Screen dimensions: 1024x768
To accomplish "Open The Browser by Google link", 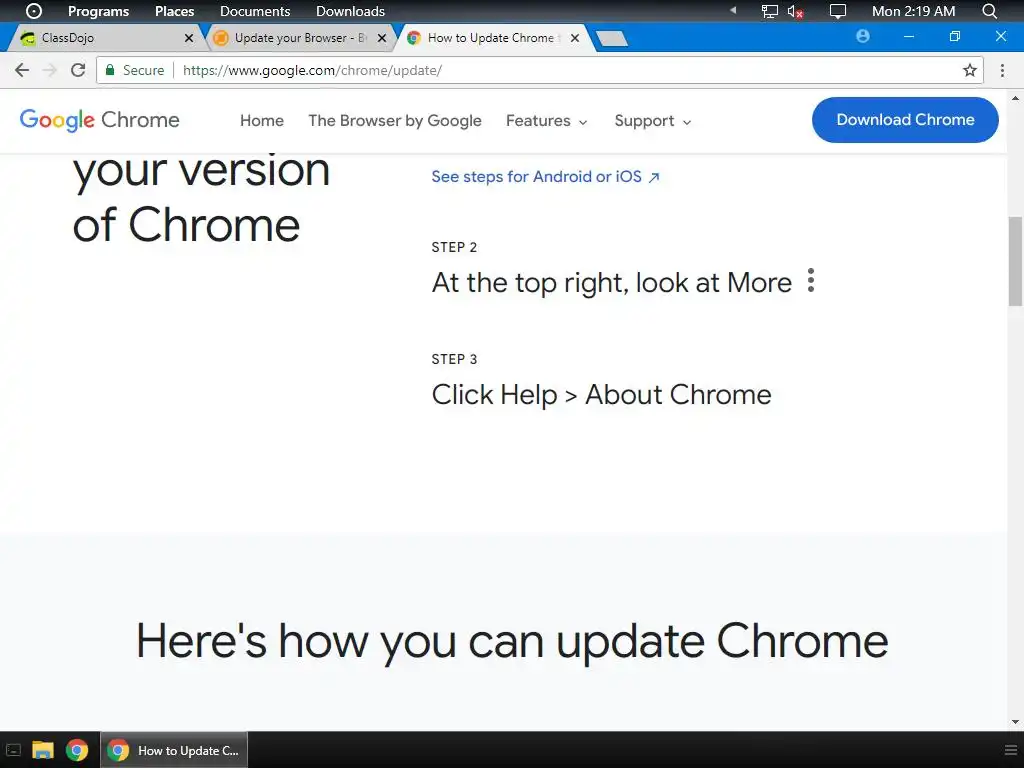I will click(395, 121).
